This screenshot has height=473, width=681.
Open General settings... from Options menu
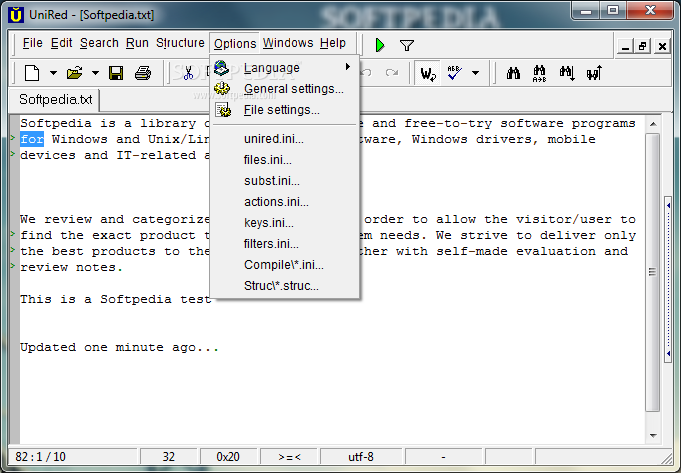point(284,89)
